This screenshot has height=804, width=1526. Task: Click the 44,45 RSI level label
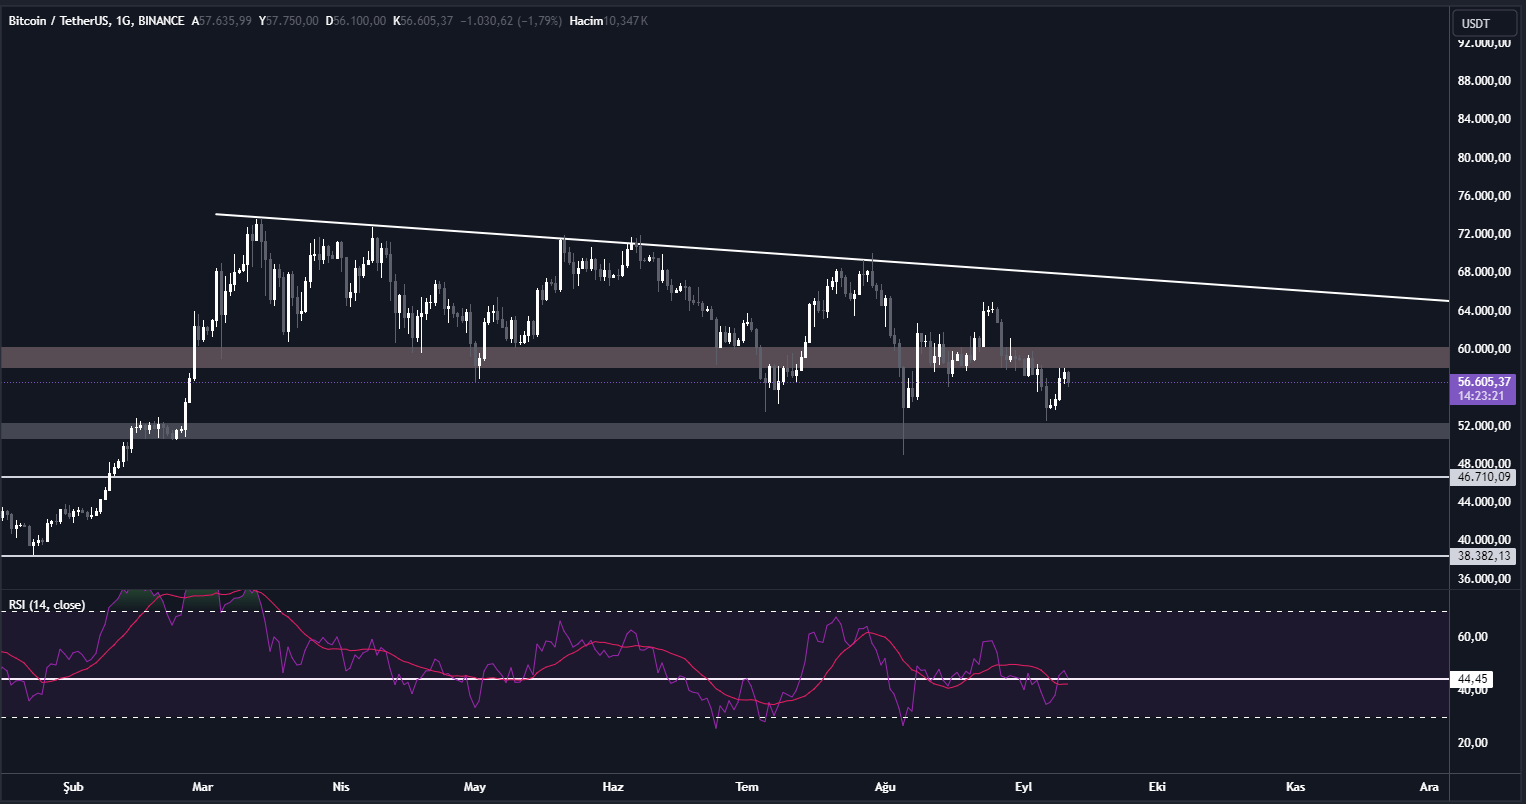click(x=1471, y=679)
